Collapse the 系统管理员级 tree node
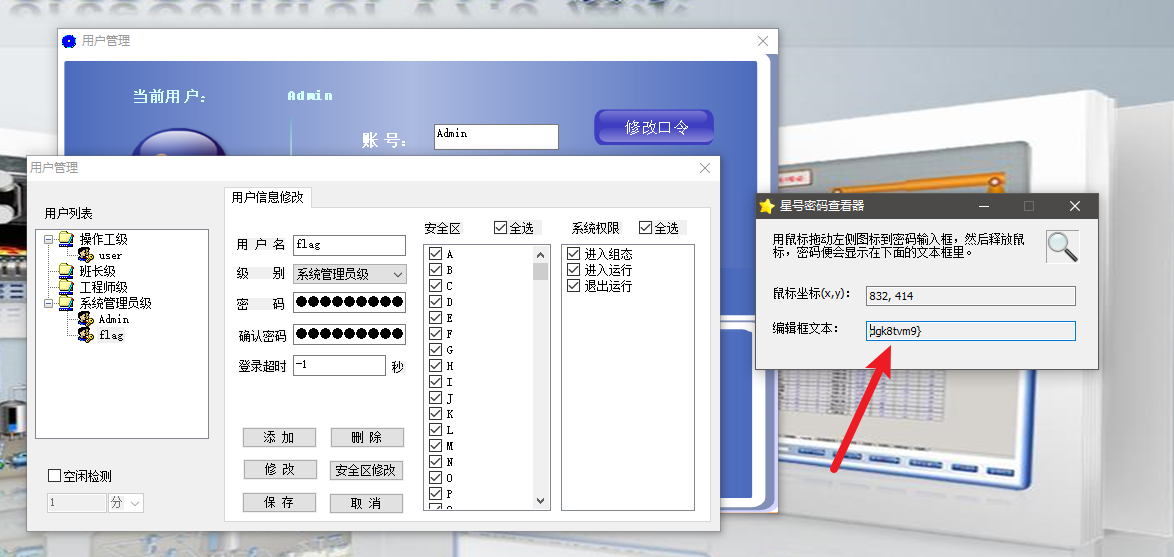 [x=49, y=303]
